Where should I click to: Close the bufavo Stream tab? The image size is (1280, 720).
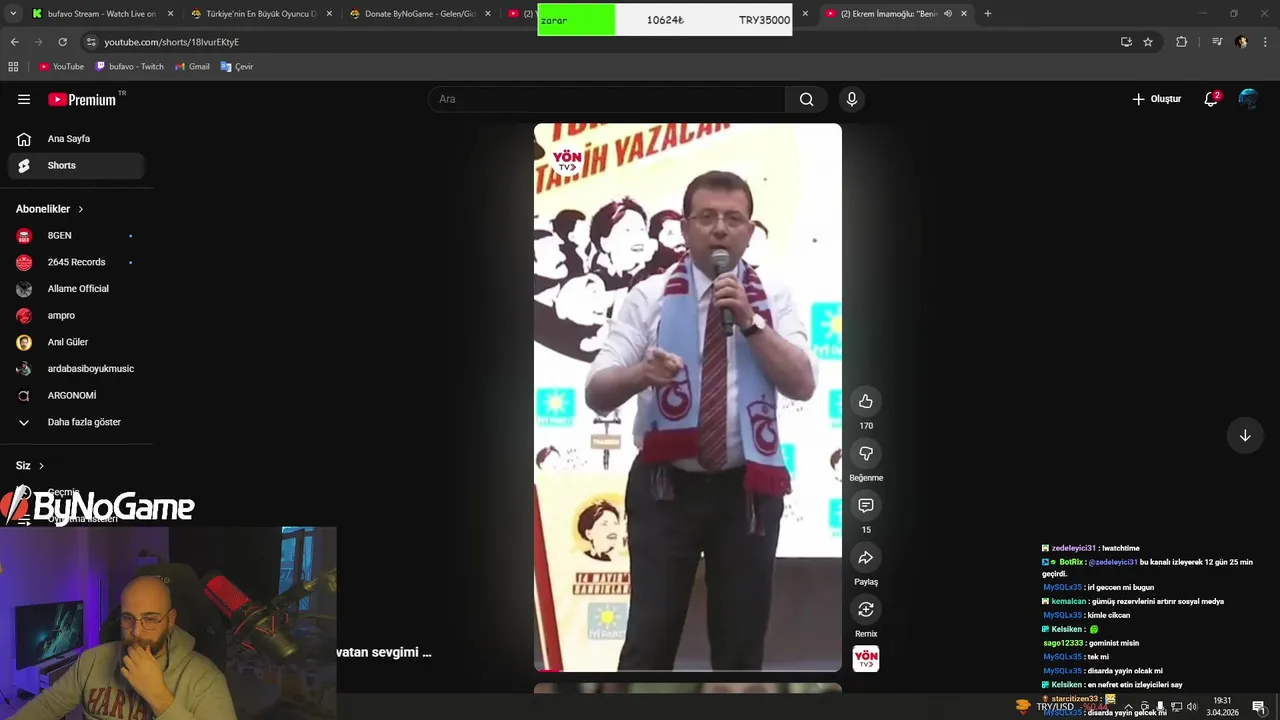pos(170,14)
